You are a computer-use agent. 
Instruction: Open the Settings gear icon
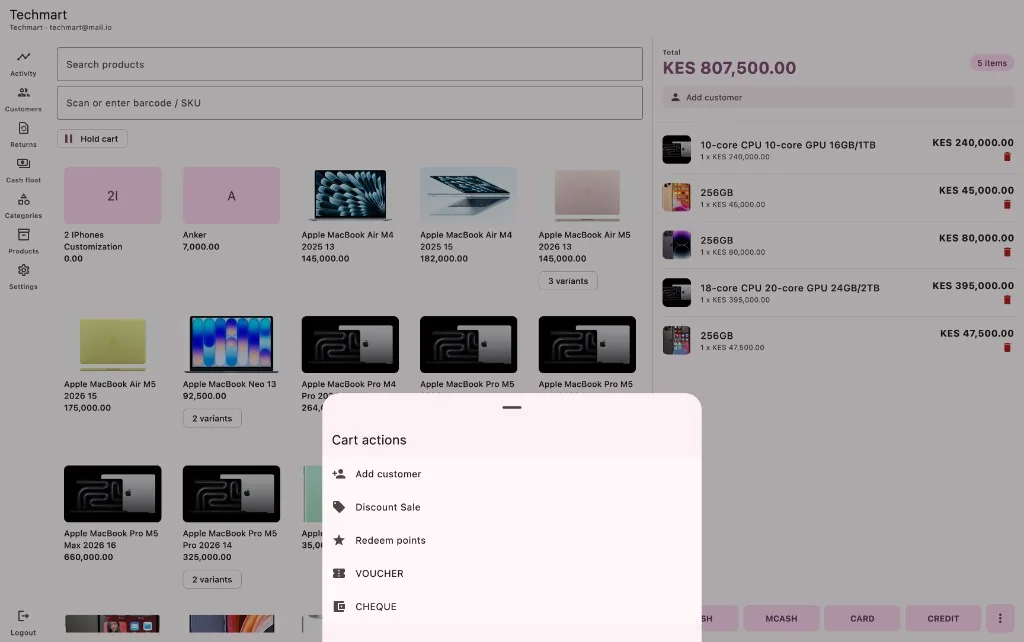(x=24, y=270)
